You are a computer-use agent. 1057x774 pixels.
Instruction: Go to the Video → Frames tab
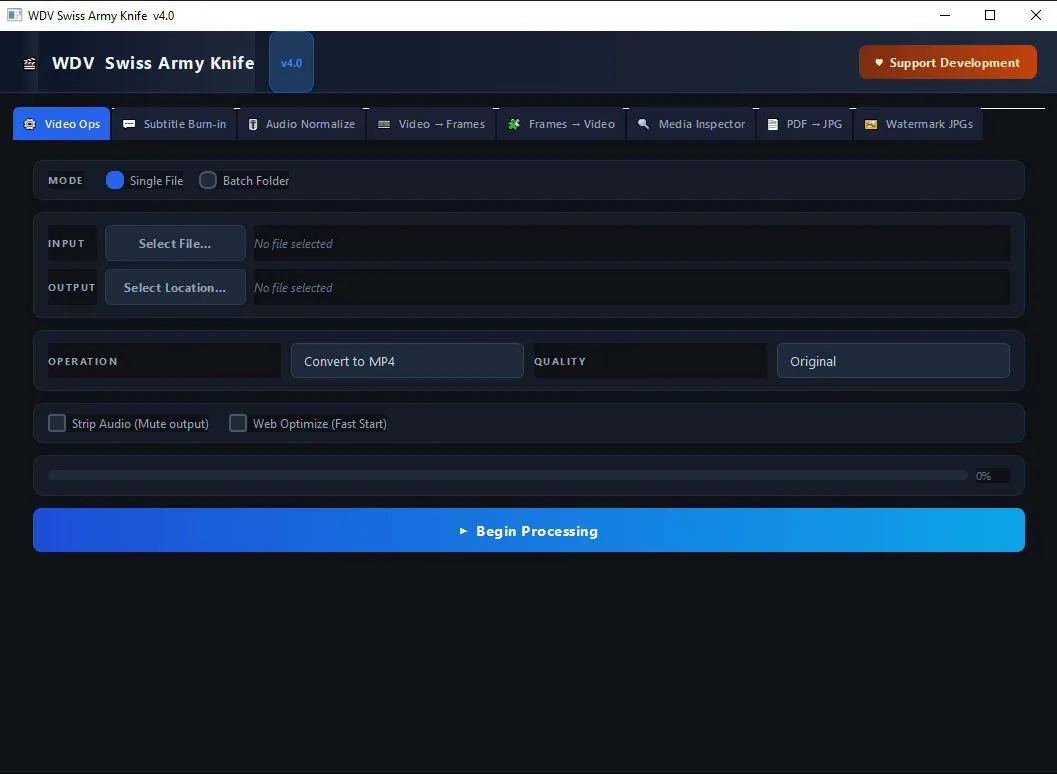(431, 124)
